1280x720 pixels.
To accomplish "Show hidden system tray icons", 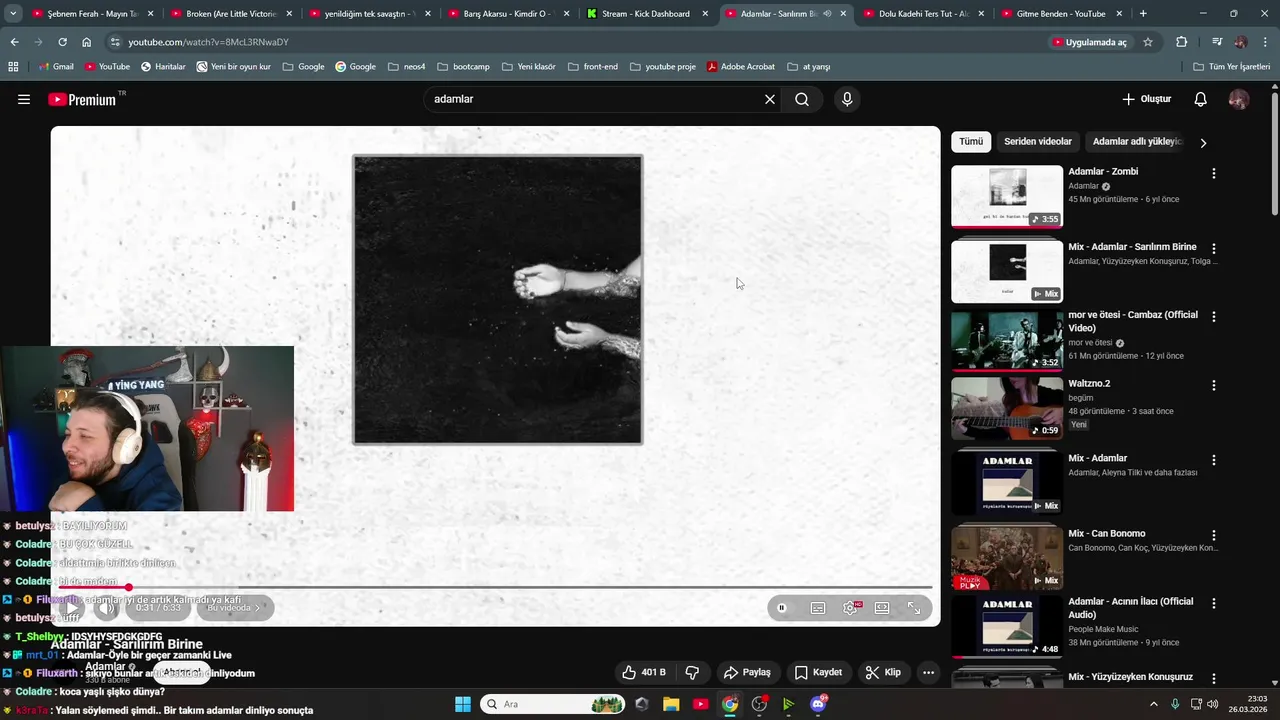I will point(1154,704).
